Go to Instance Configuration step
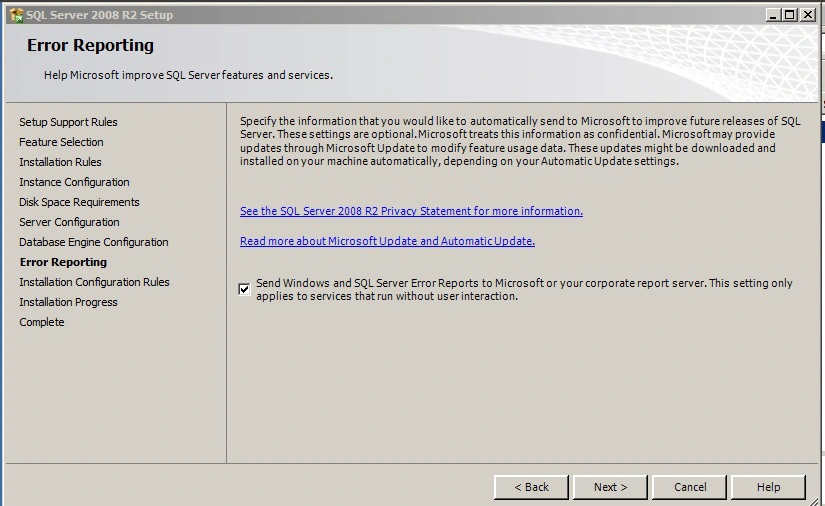 click(74, 182)
